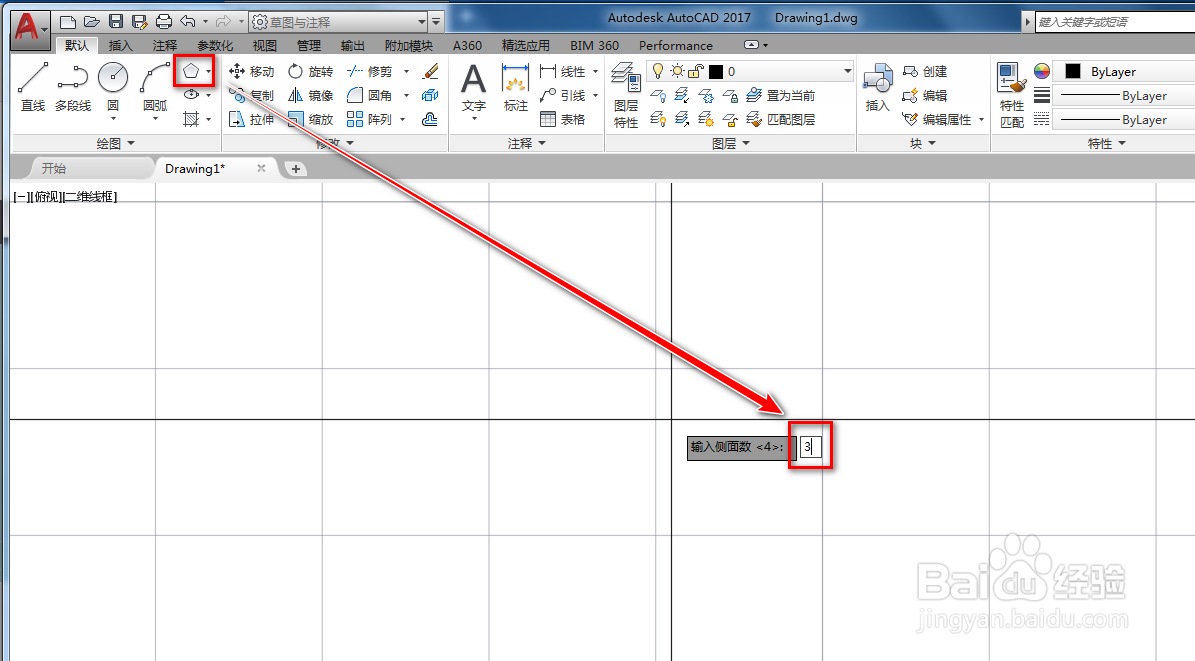
Task: Open the 管理 ribbon tab
Action: point(309,46)
